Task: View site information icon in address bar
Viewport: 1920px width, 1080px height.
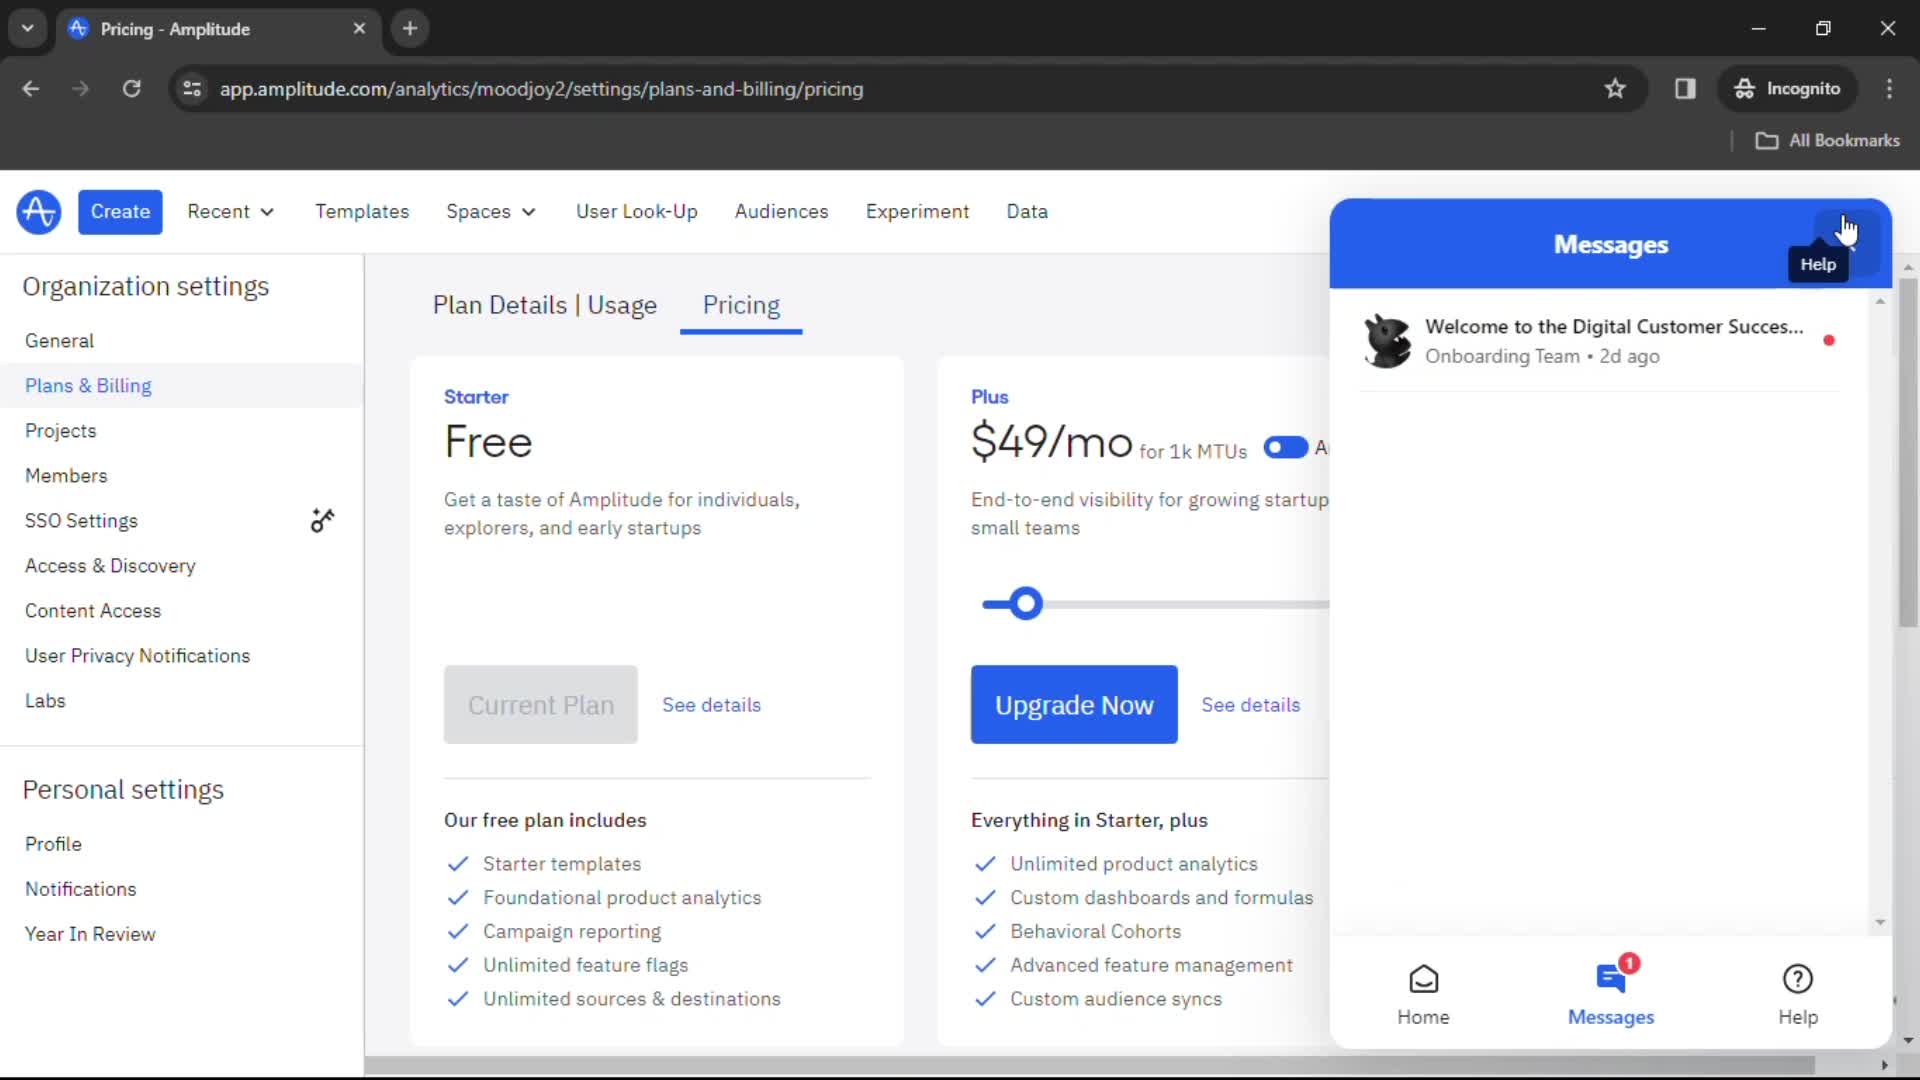Action: point(192,89)
